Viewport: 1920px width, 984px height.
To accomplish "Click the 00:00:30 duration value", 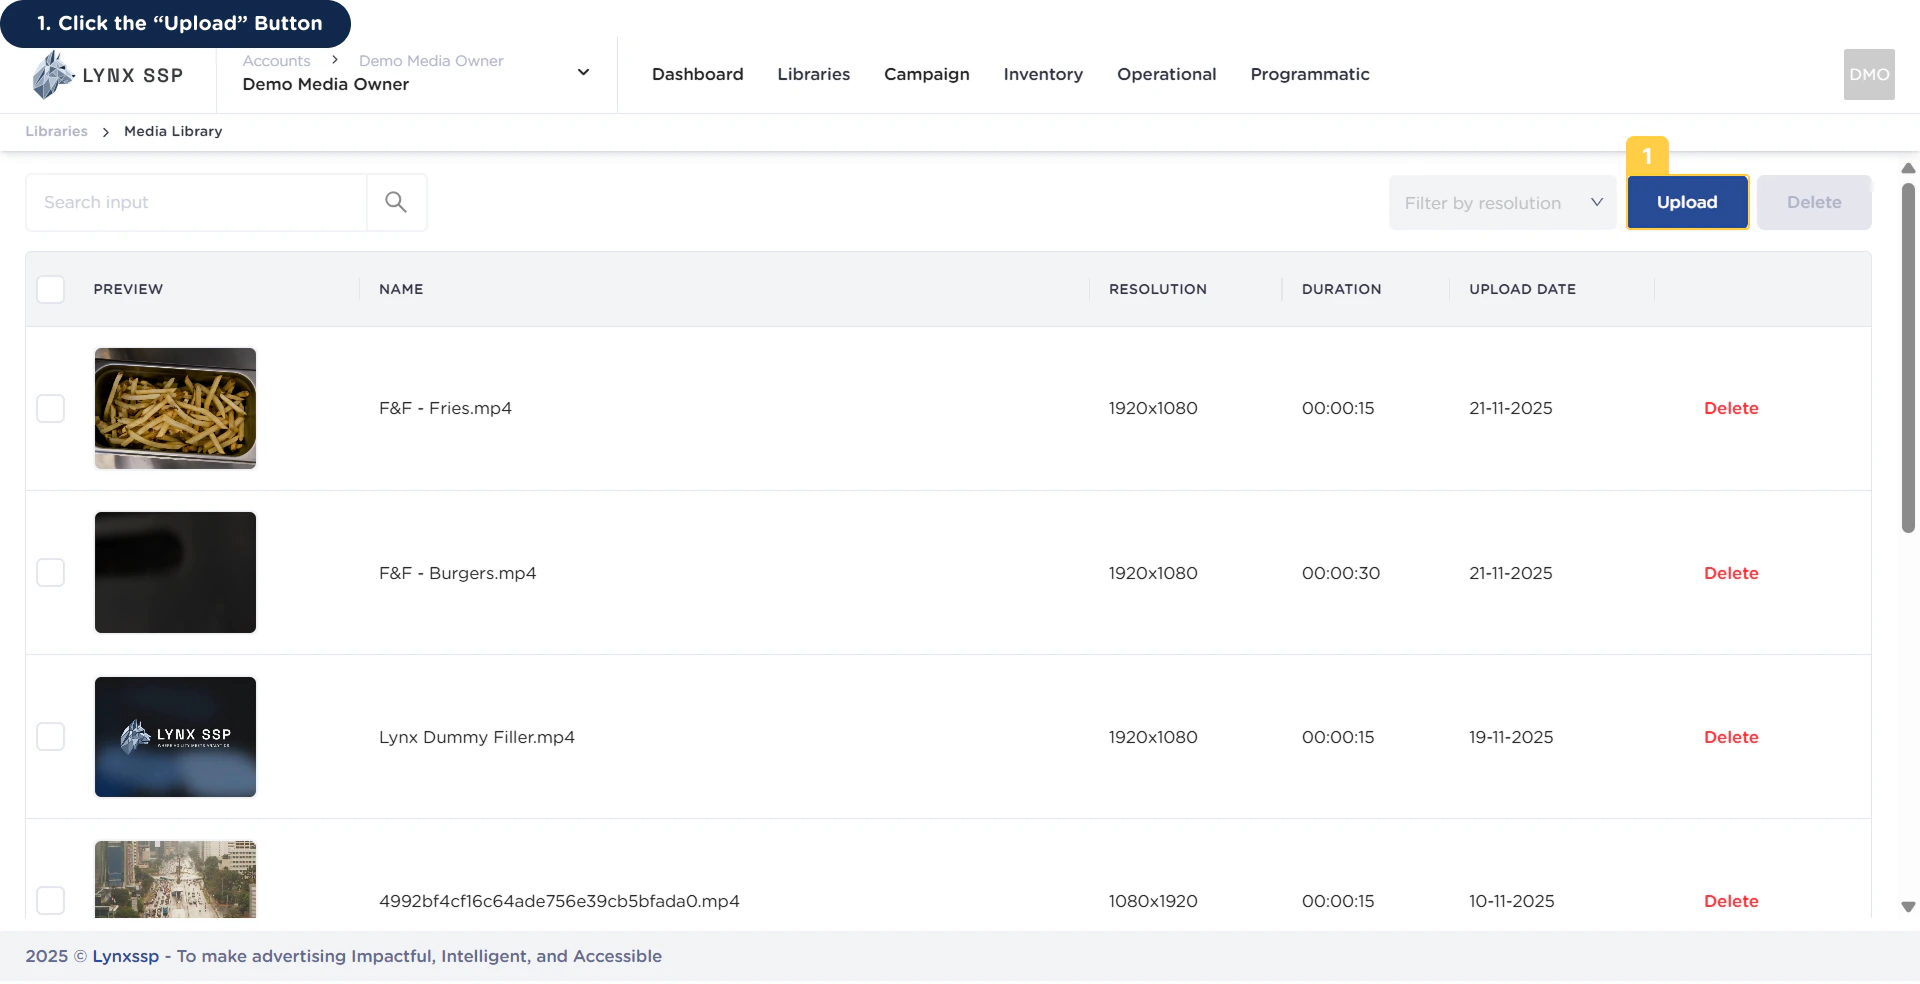I will 1341,573.
